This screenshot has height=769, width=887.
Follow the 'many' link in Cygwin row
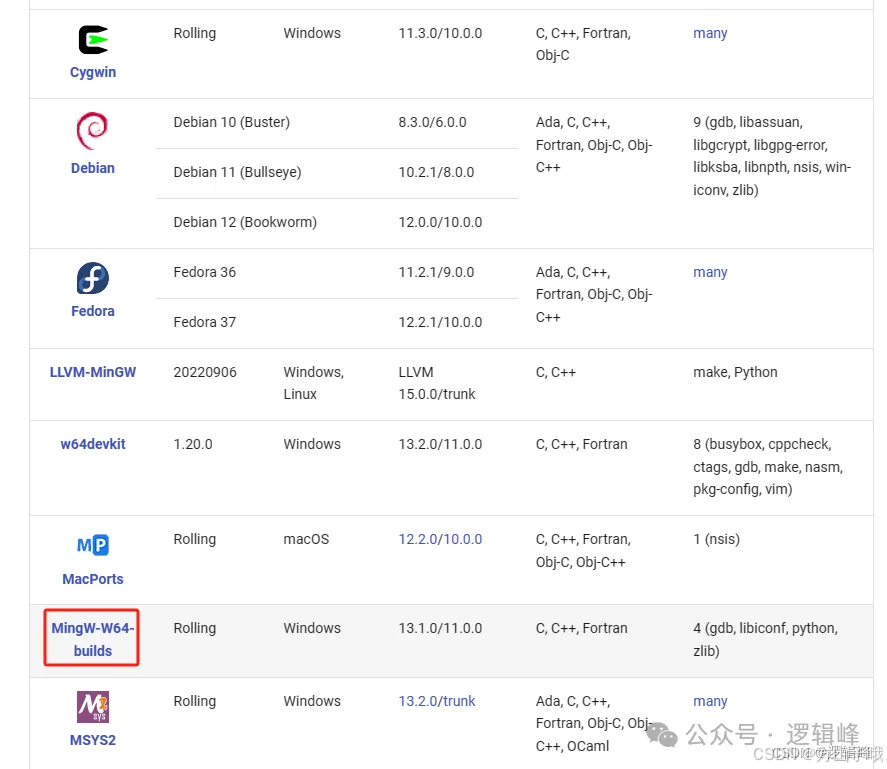coord(710,33)
